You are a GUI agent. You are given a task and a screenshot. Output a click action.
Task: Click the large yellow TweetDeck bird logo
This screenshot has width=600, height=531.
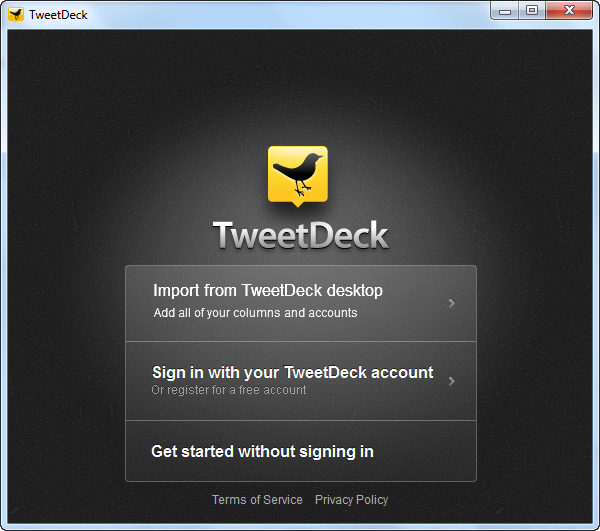pyautogui.click(x=298, y=176)
